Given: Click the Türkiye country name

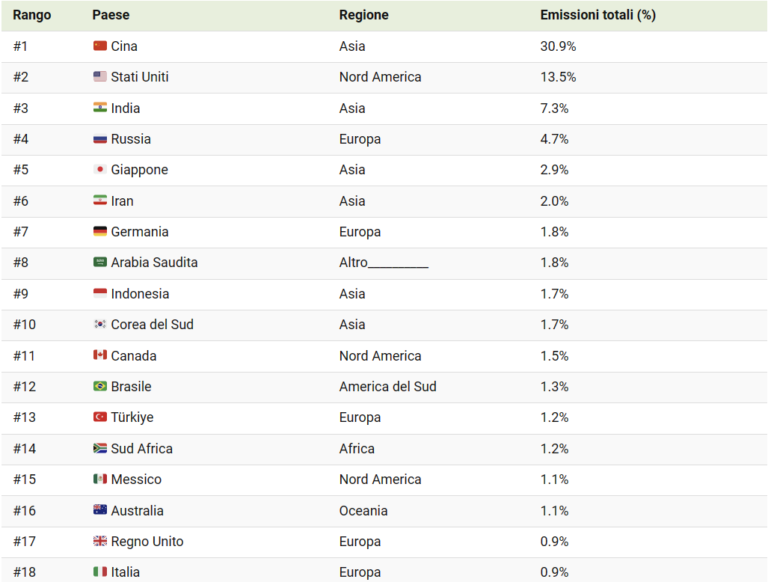Looking at the screenshot, I should (x=132, y=417).
